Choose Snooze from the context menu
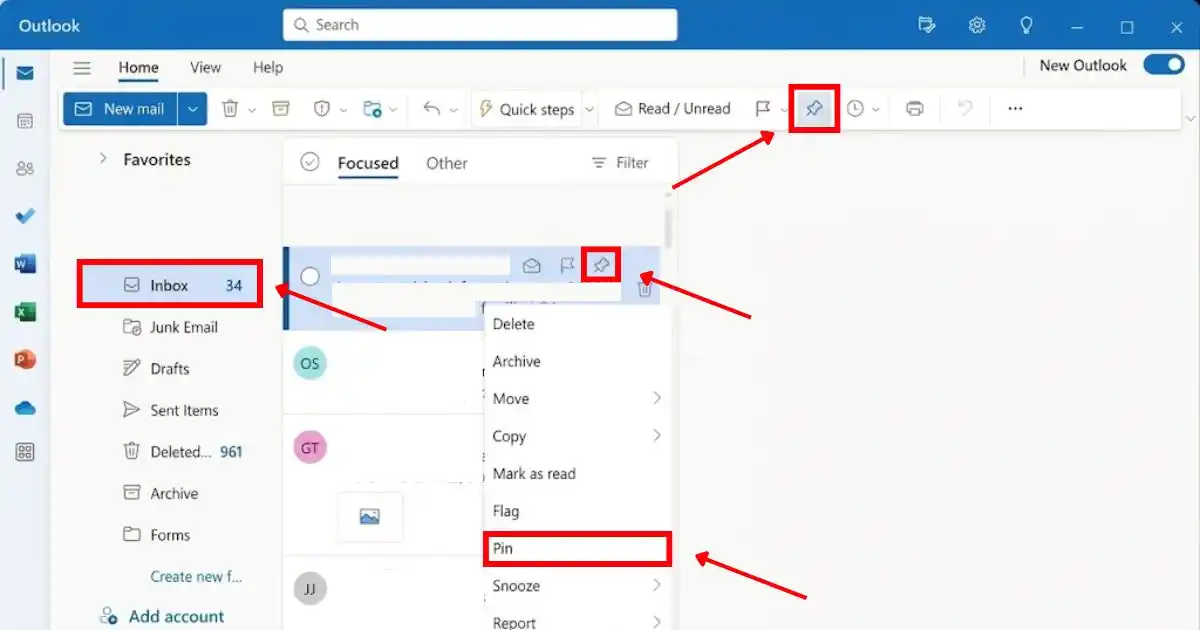Screen dimensions: 1200x630 [x=577, y=586]
